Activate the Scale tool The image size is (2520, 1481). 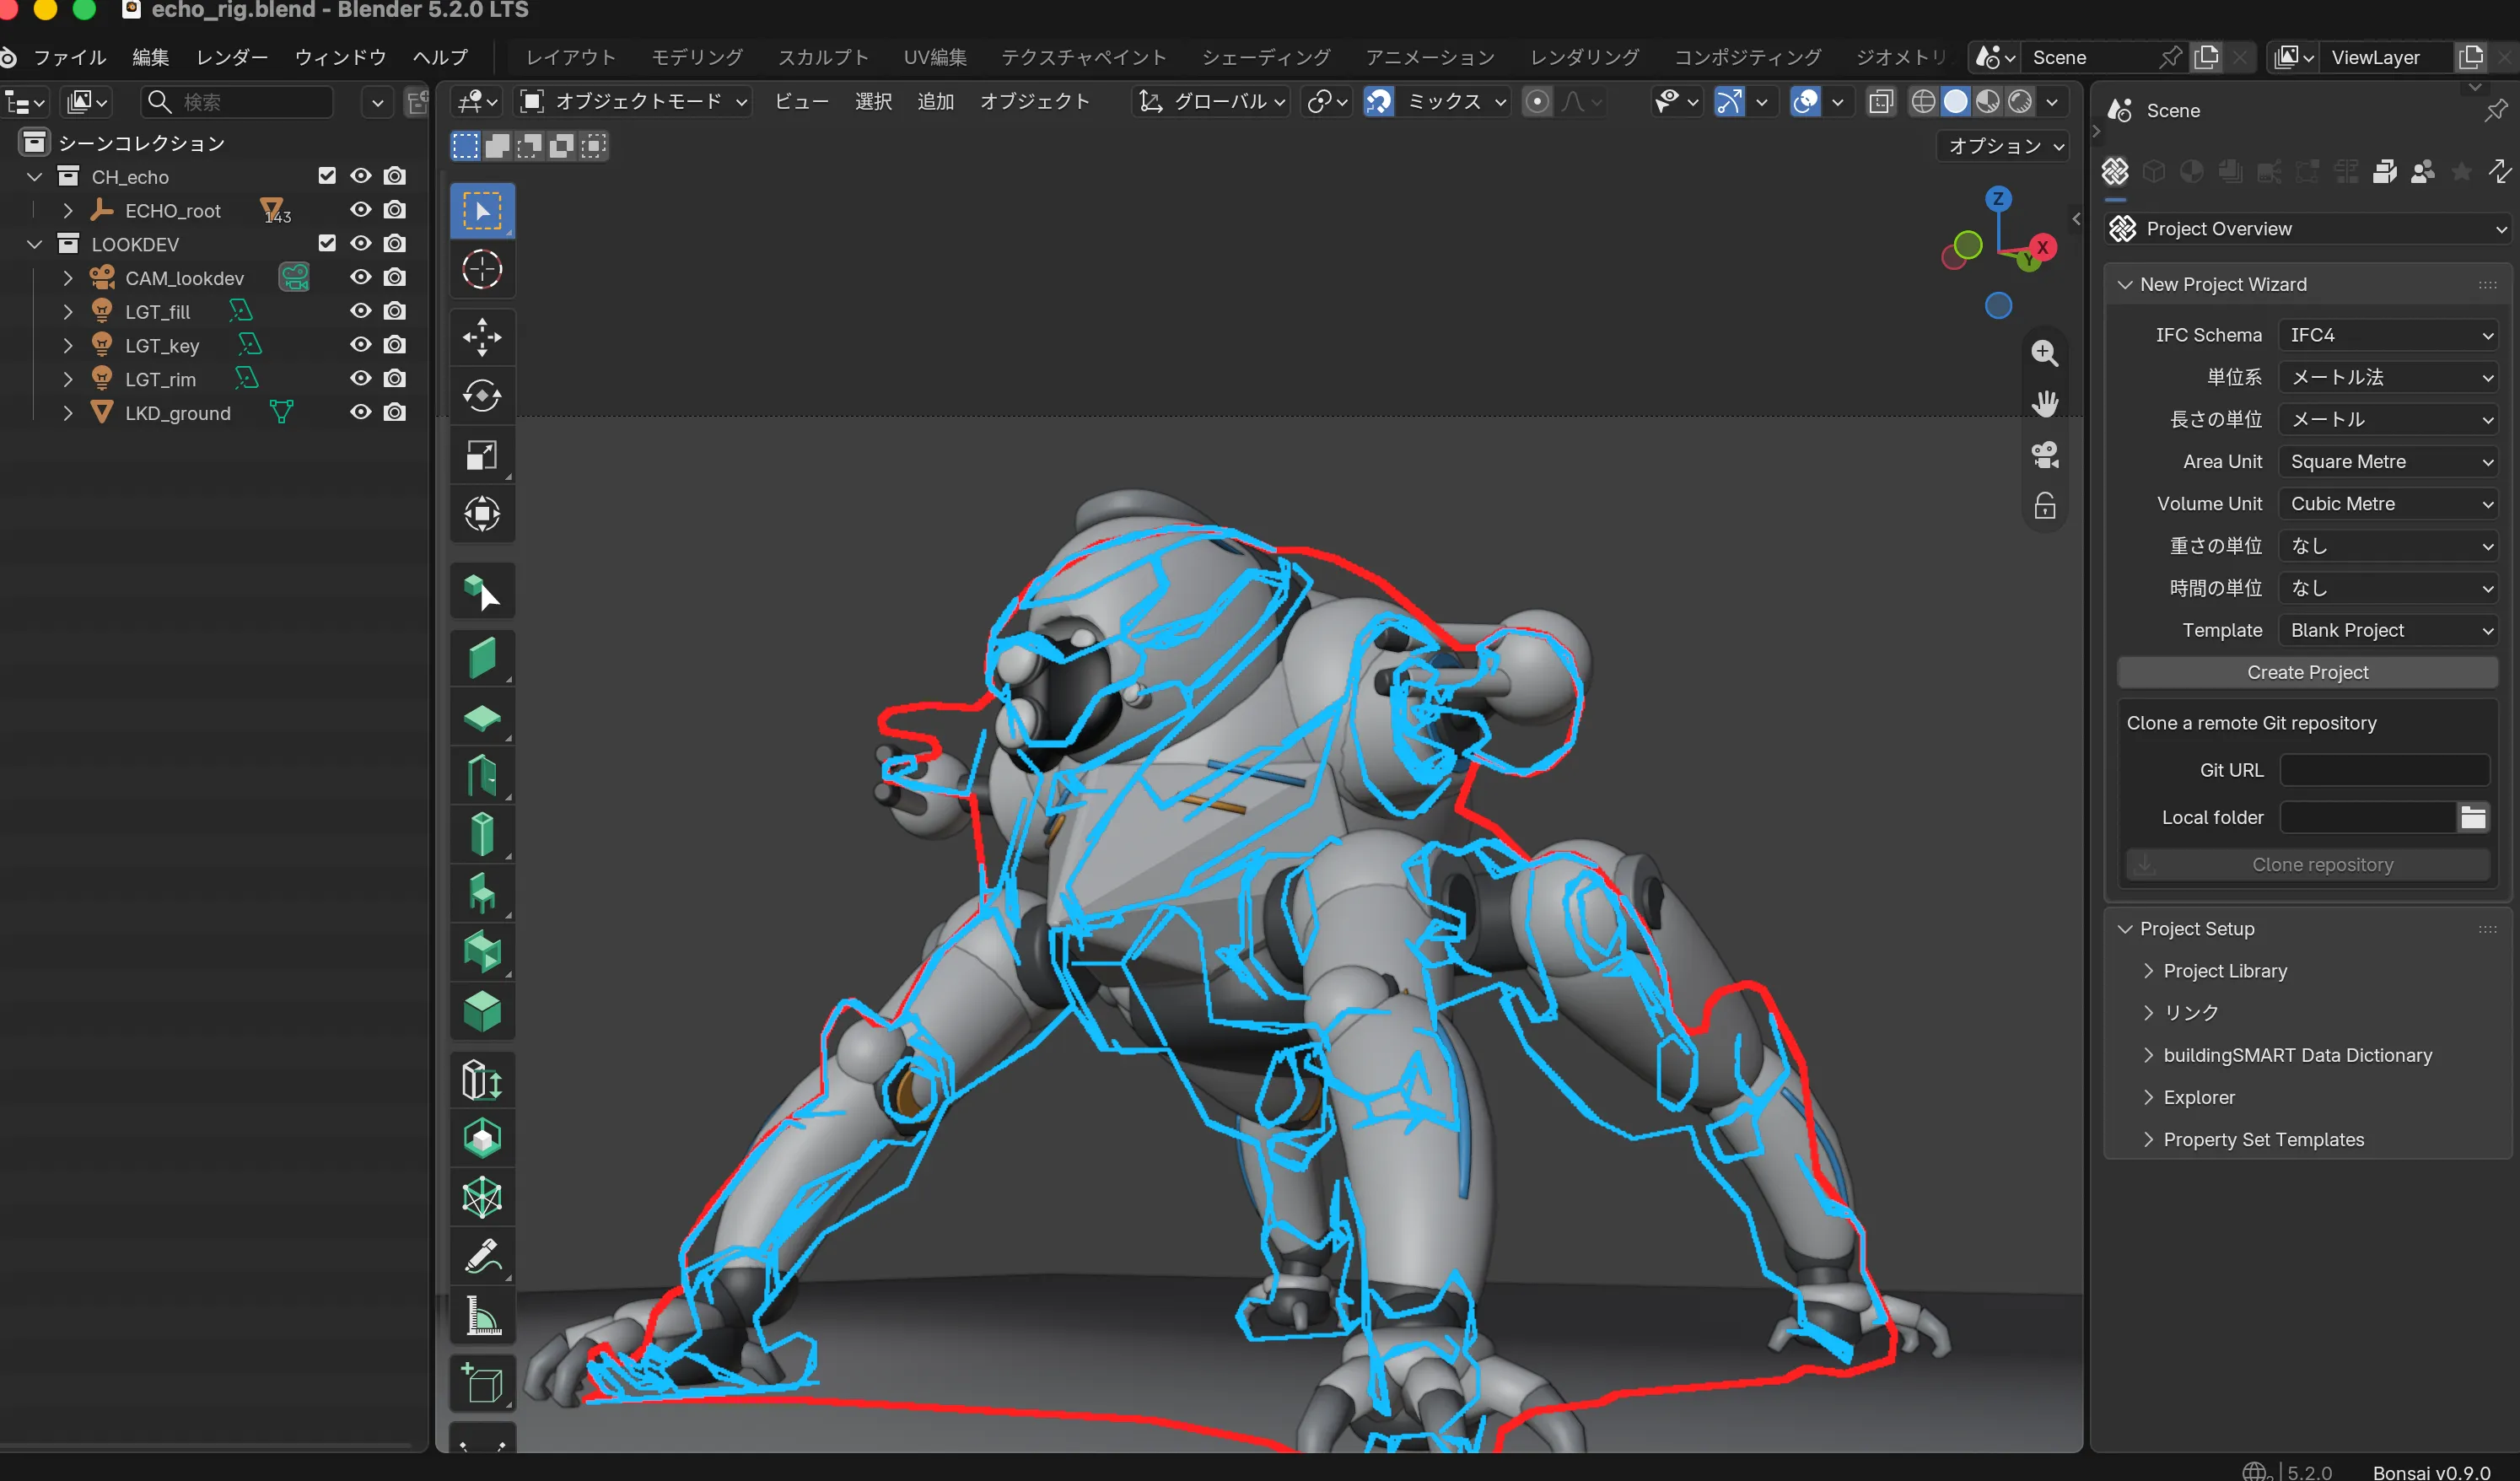tap(482, 455)
